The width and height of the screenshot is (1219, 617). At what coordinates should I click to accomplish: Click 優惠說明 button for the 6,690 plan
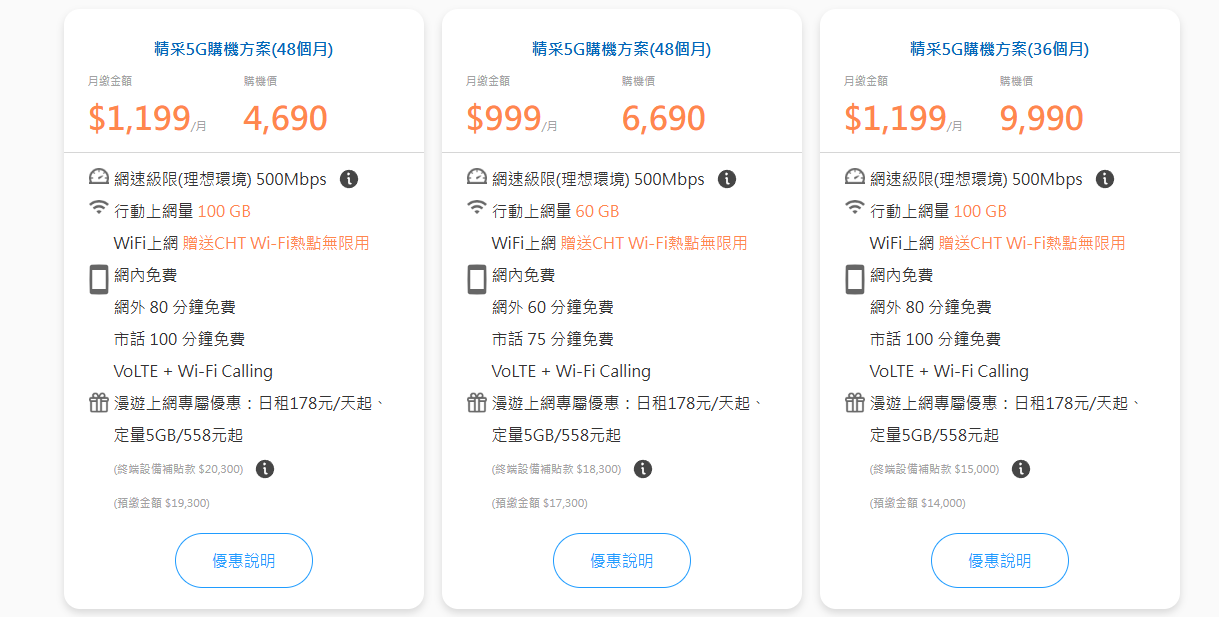622,560
